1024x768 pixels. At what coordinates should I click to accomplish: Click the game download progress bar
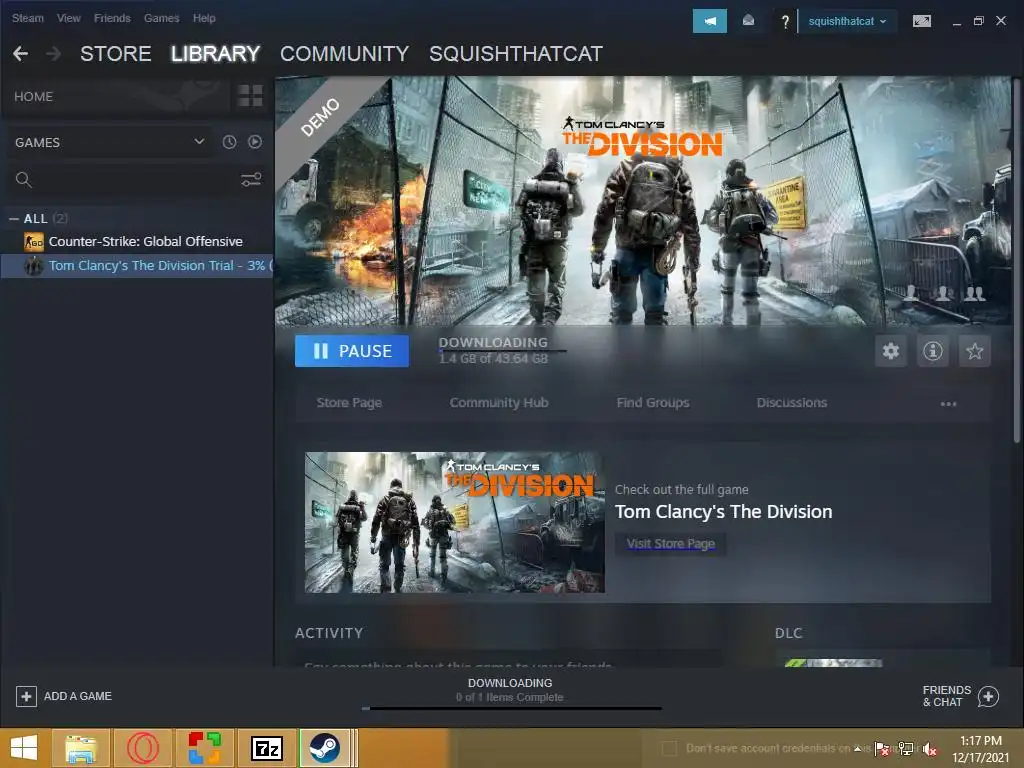point(502,351)
